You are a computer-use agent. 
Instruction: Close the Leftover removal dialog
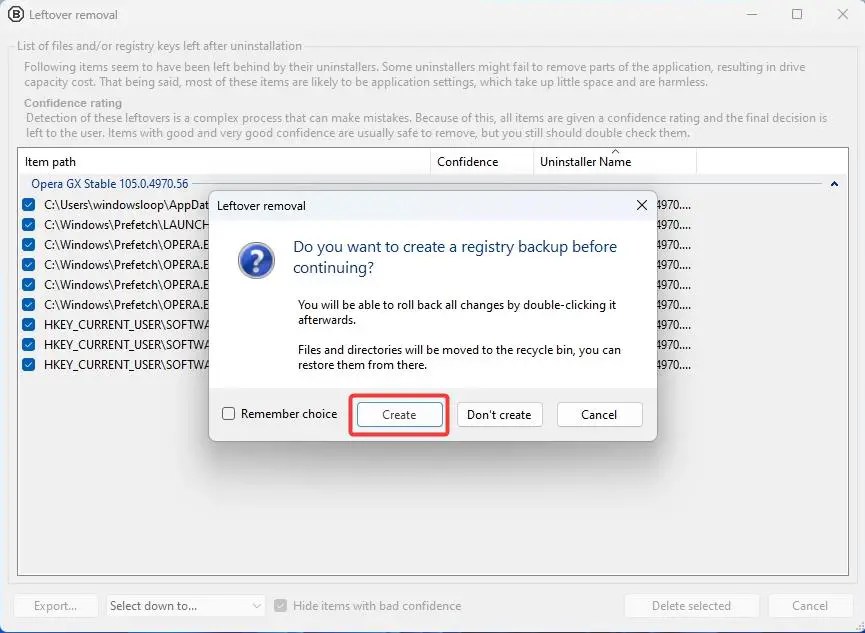click(641, 205)
